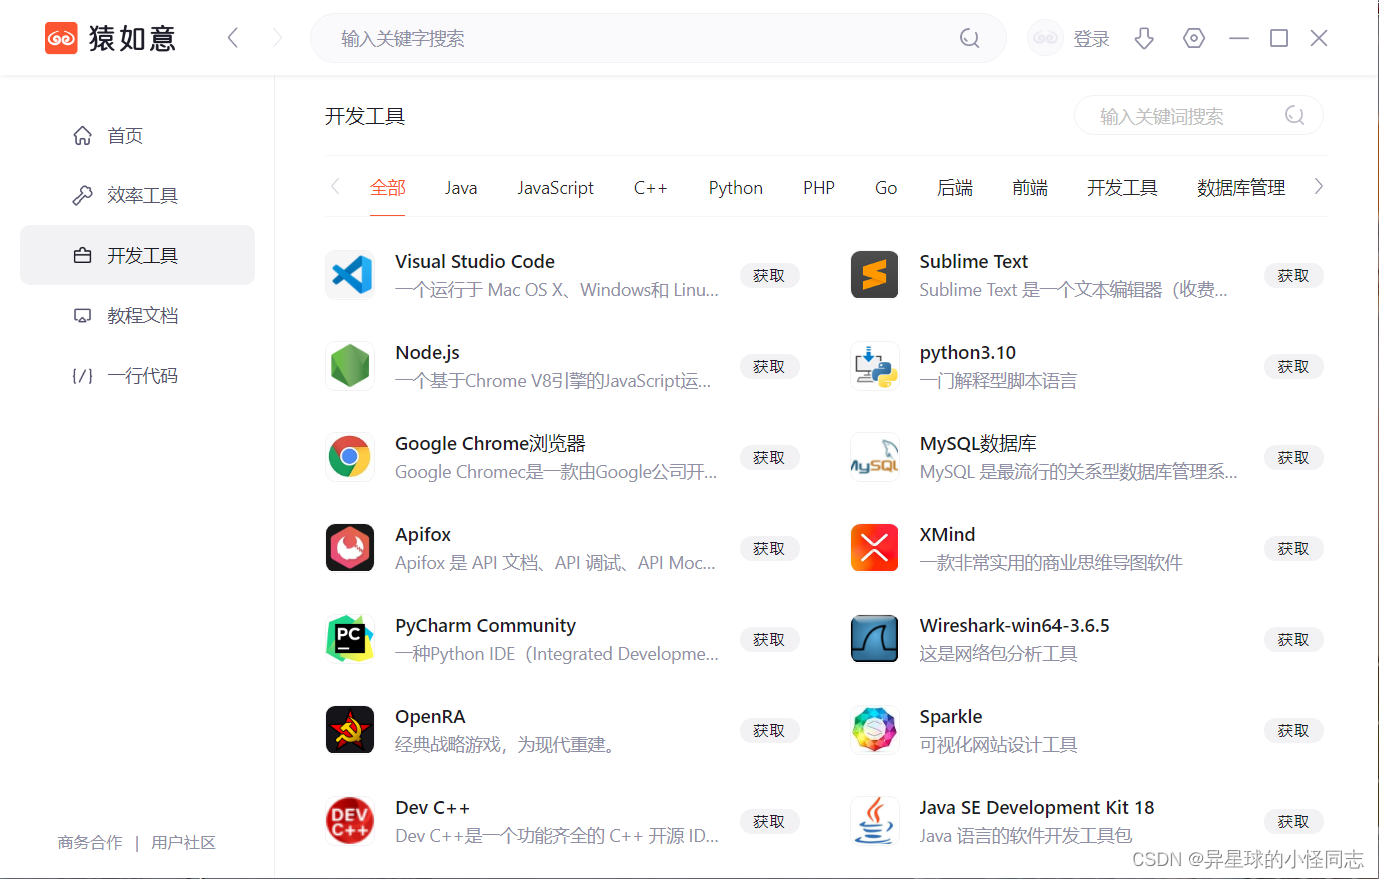This screenshot has height=879, width=1379.
Task: Click the PyCharm Community icon
Action: pyautogui.click(x=350, y=639)
